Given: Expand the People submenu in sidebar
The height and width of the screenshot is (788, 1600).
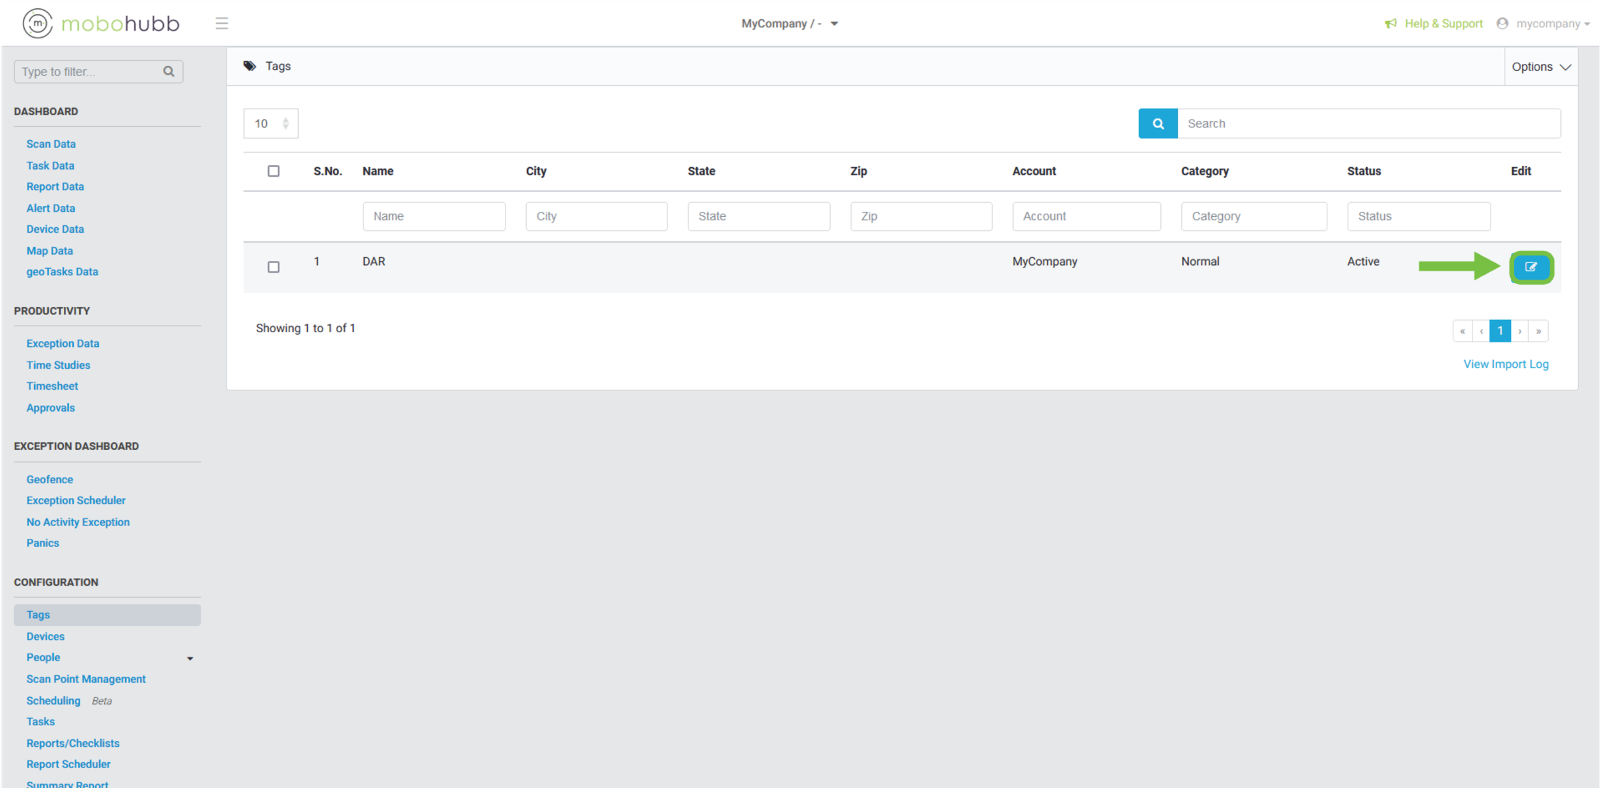Looking at the screenshot, I should point(190,658).
